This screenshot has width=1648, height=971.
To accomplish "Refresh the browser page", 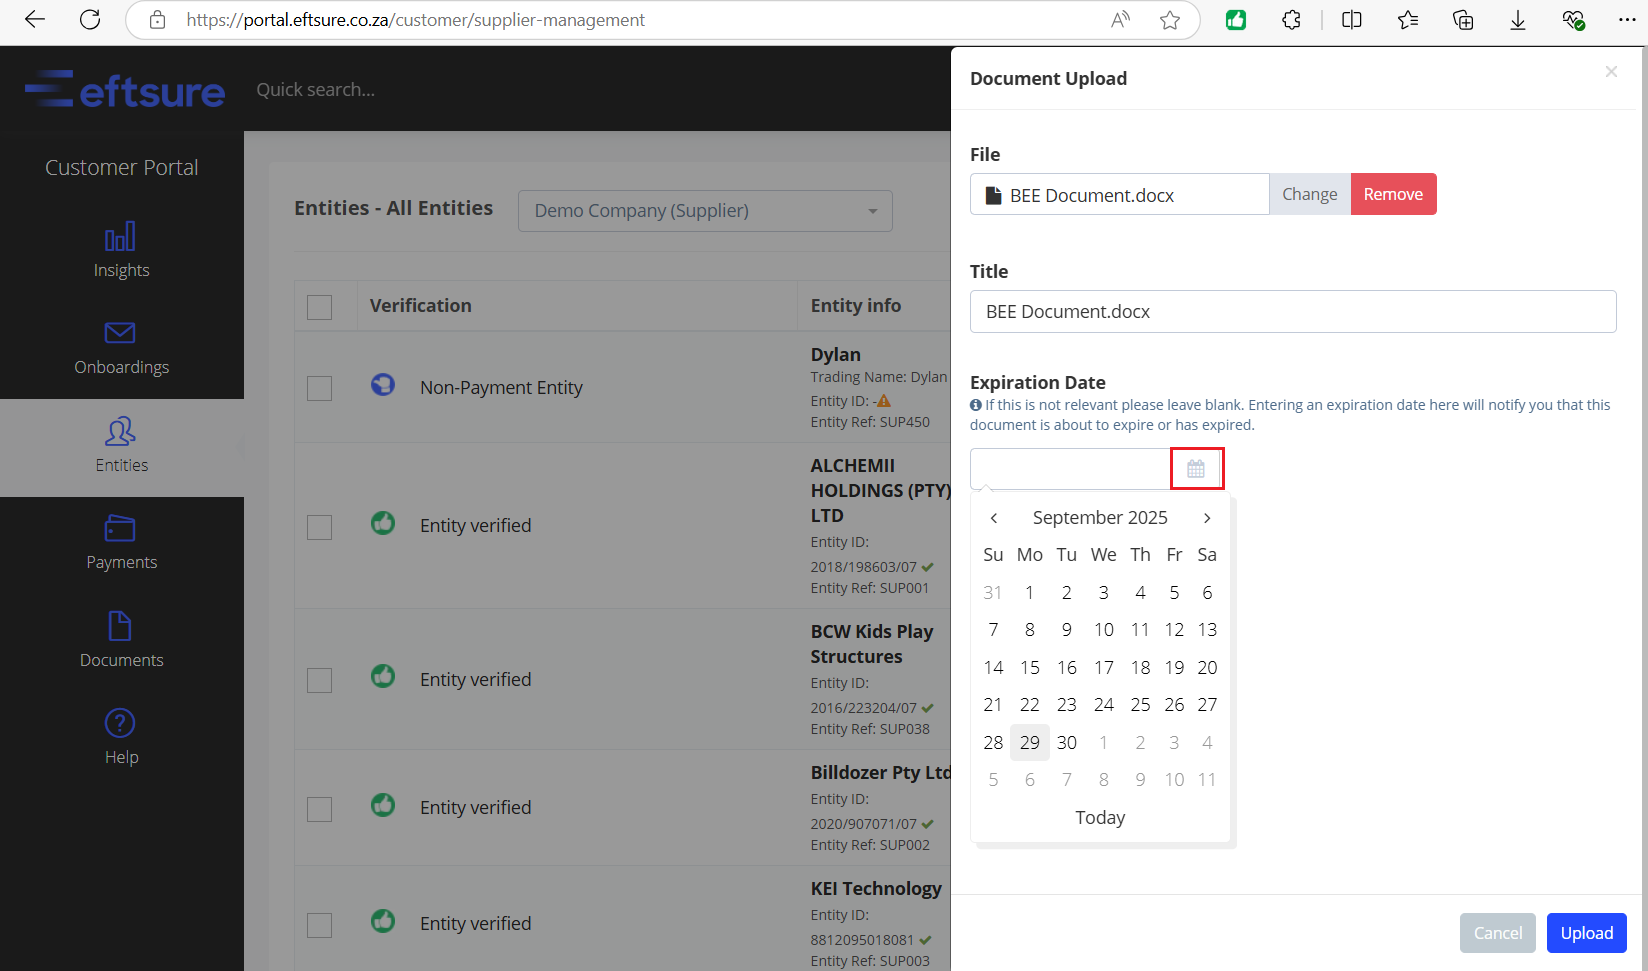I will click(90, 20).
